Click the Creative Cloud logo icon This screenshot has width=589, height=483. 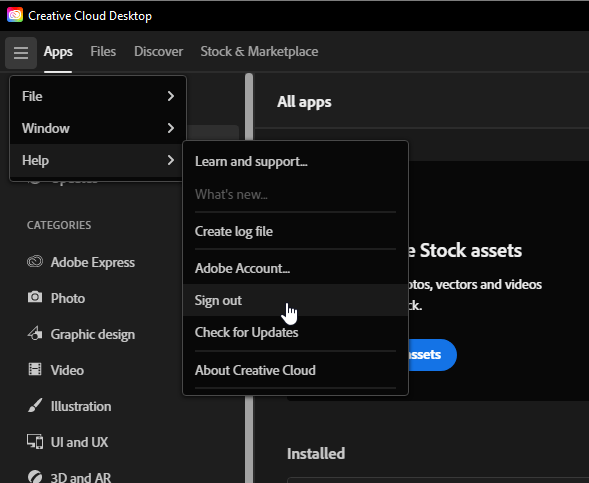pyautogui.click(x=15, y=15)
